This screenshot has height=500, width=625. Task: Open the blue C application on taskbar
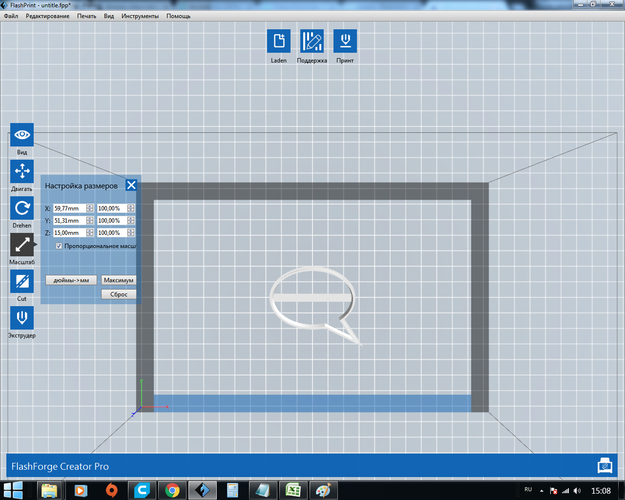click(142, 490)
